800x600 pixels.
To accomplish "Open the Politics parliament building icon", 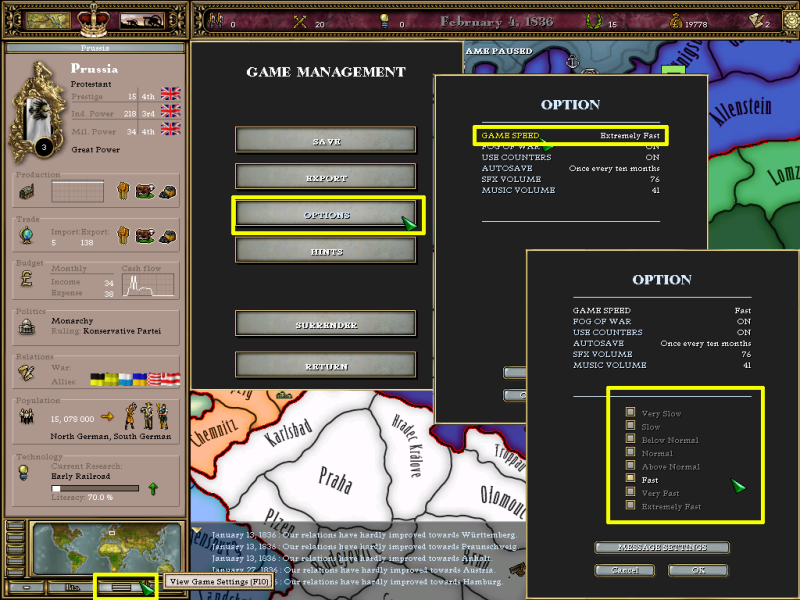I will 27,327.
